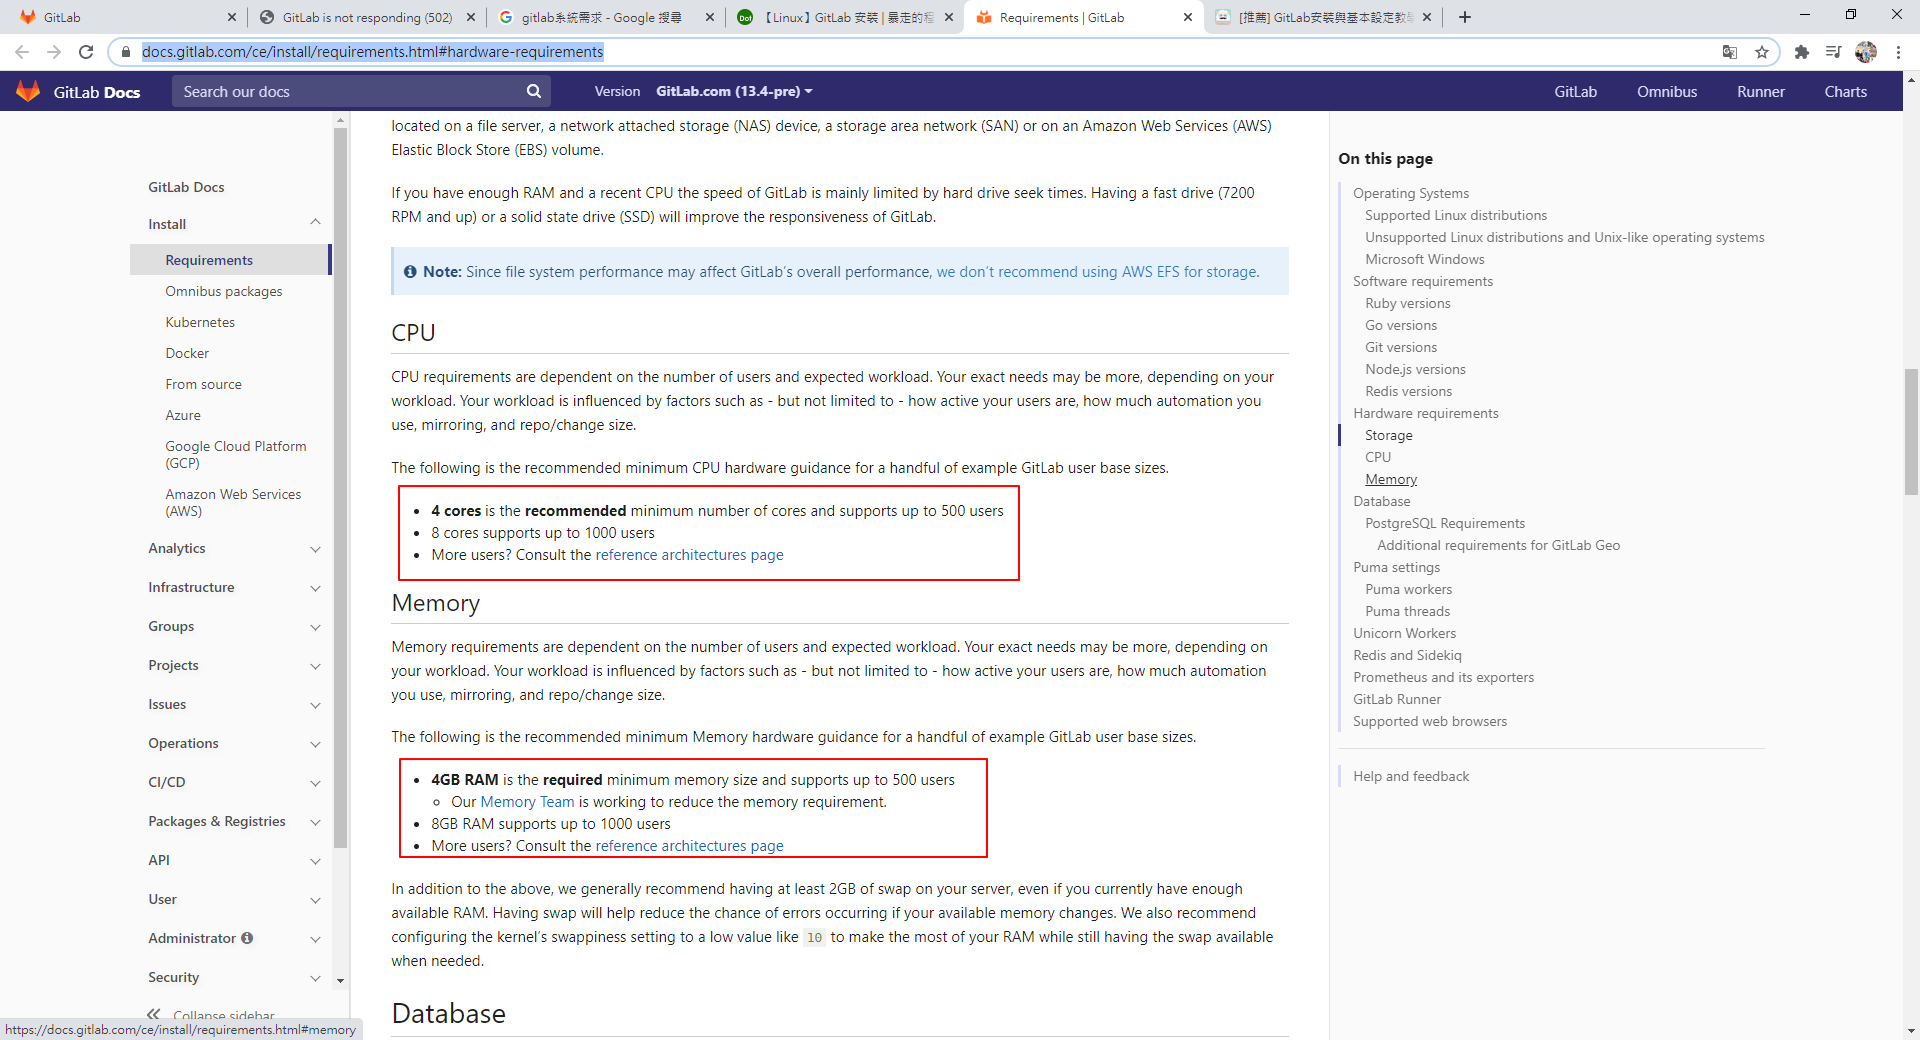
Task: Open reference architectures page link under CPU
Action: [x=689, y=555]
